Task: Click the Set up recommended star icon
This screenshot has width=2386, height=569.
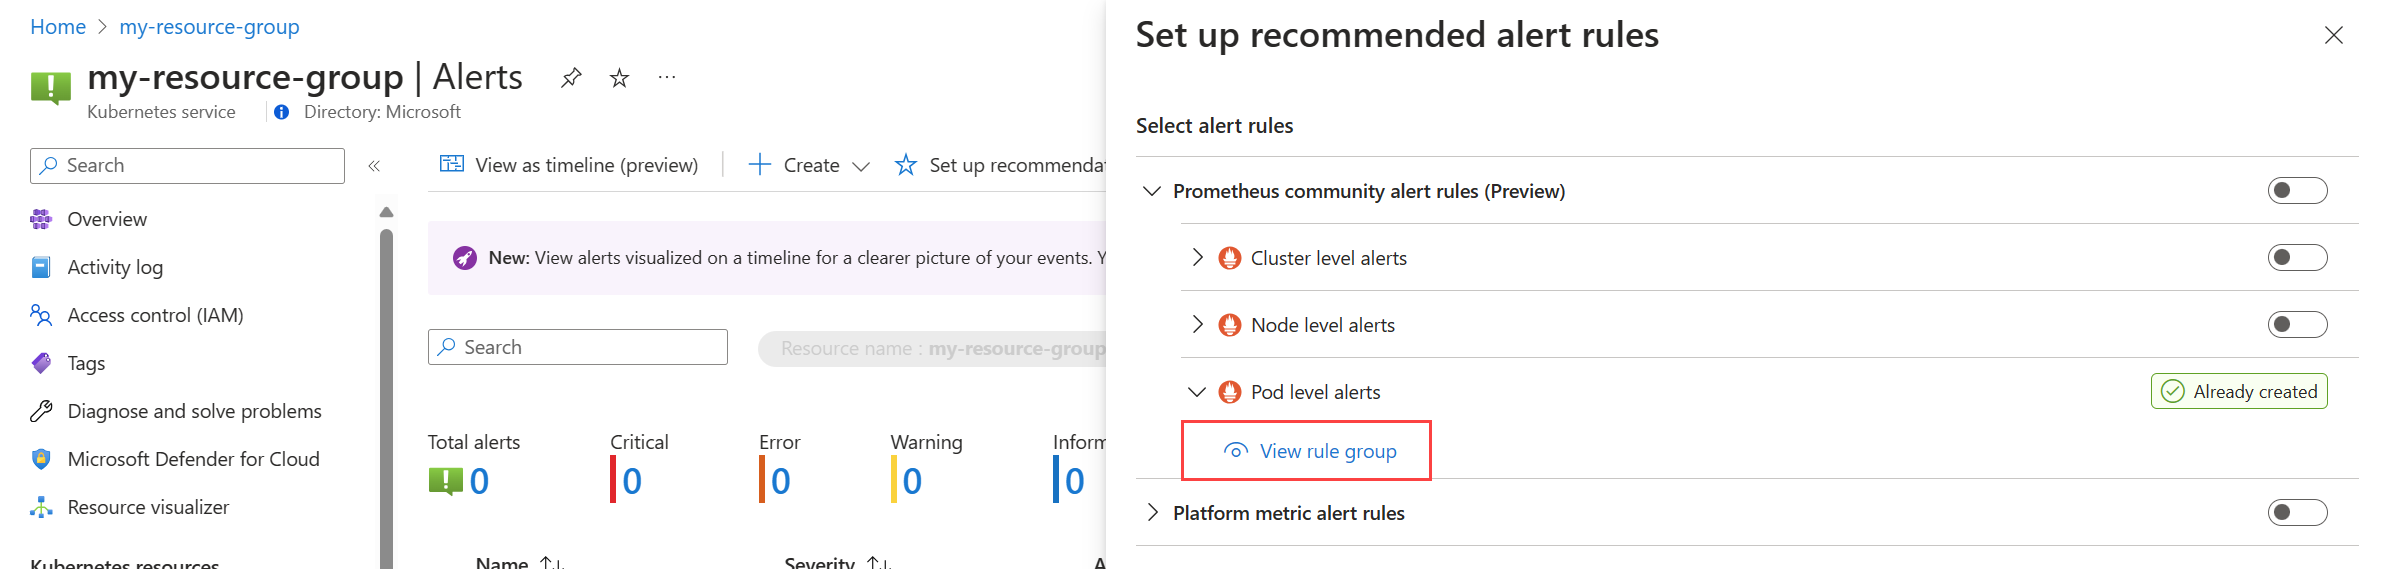Action: [906, 165]
